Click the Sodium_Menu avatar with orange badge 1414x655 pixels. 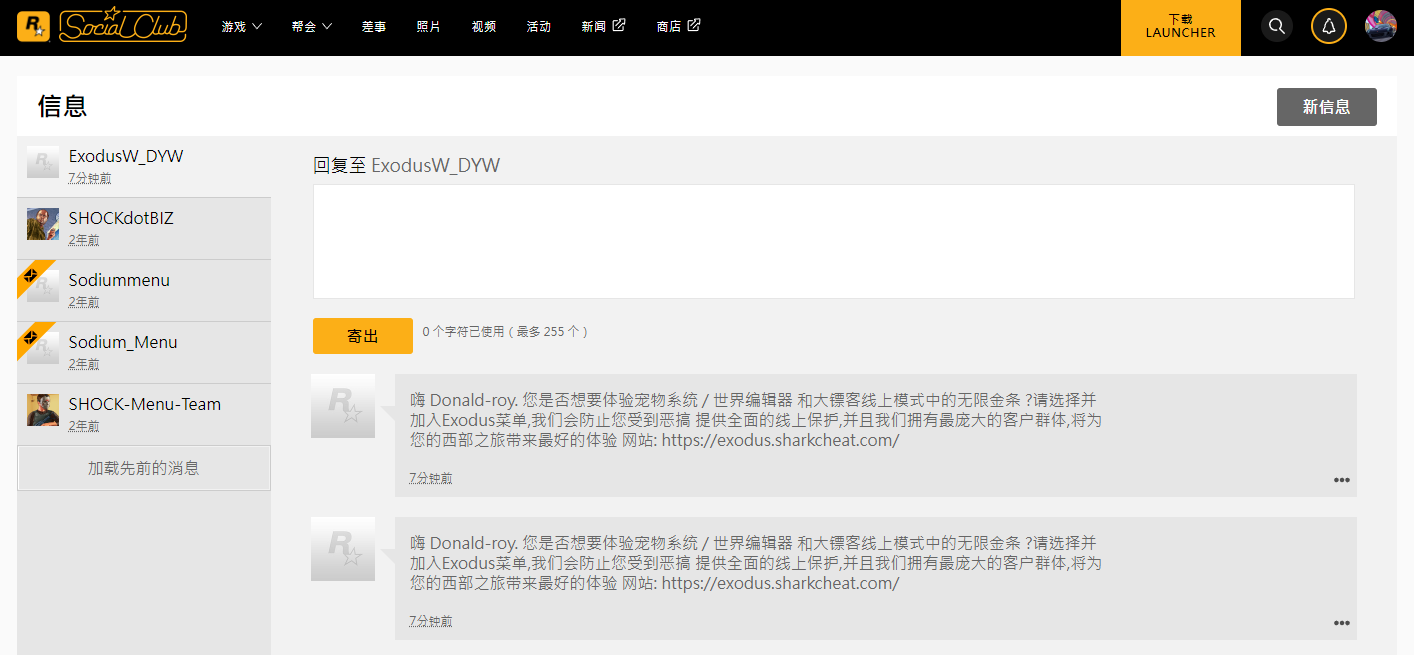point(43,348)
